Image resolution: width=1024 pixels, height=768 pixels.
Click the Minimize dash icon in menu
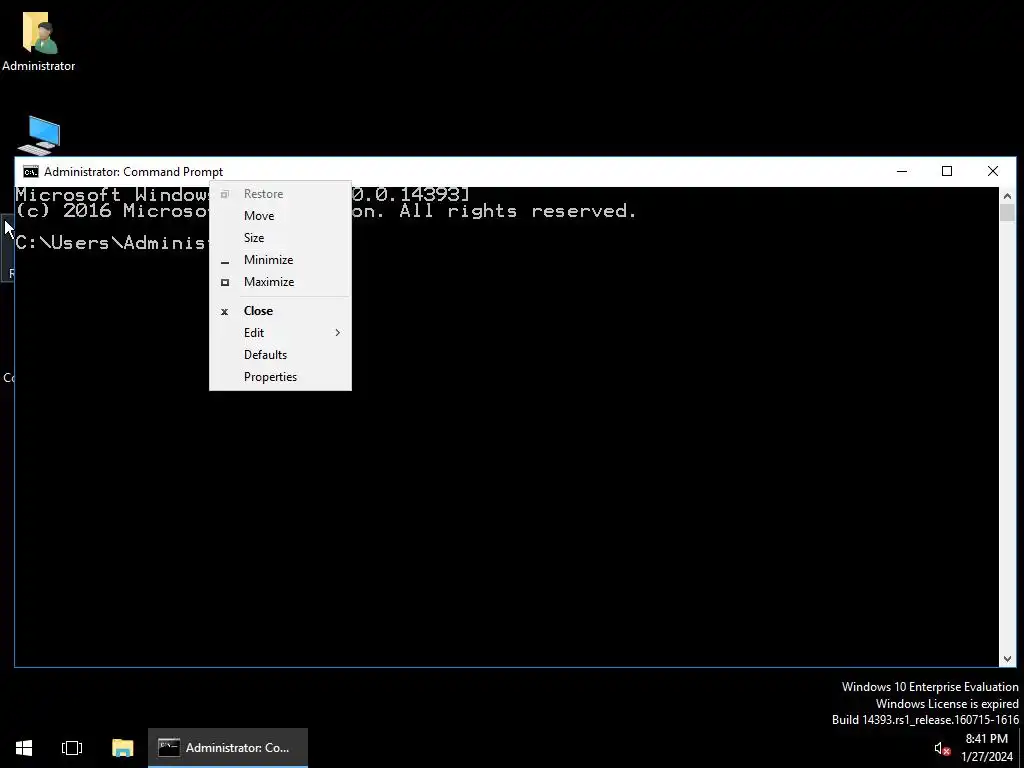click(225, 263)
